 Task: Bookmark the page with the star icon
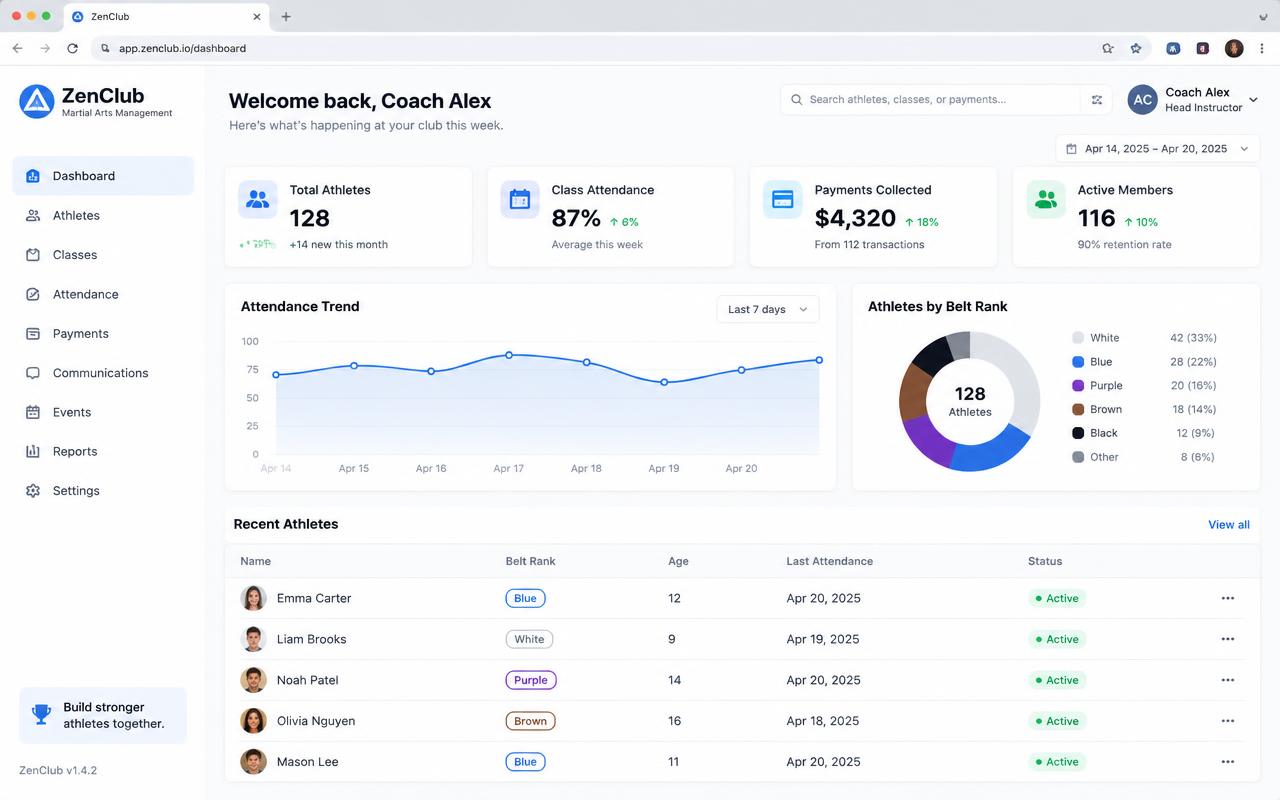click(x=1136, y=48)
